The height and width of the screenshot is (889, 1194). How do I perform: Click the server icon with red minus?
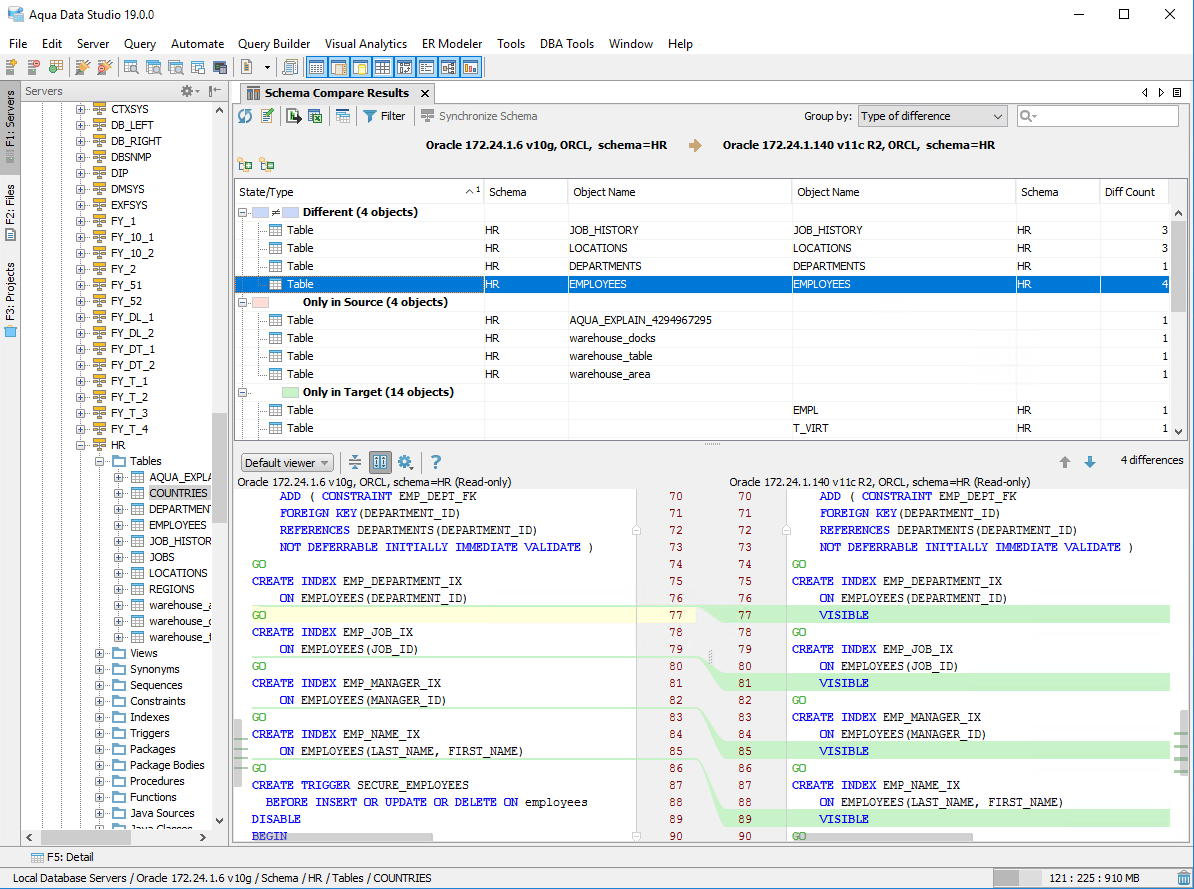pos(34,68)
